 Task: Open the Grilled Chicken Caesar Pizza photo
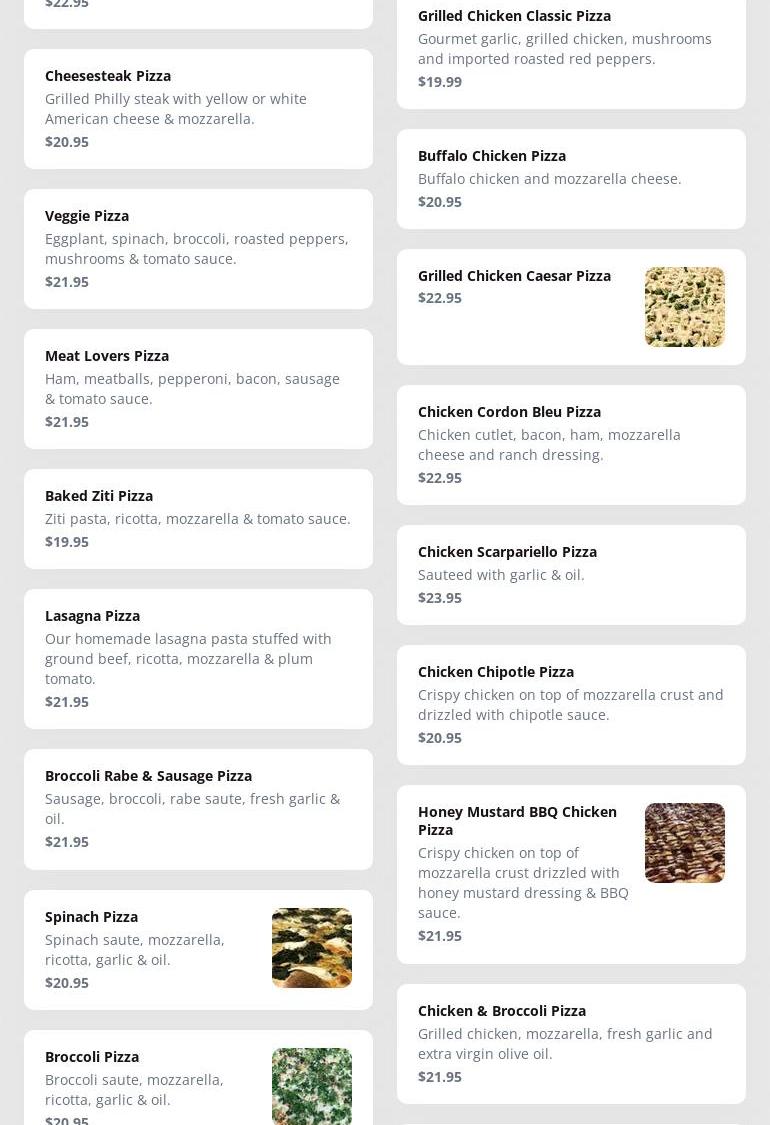pyautogui.click(x=685, y=307)
